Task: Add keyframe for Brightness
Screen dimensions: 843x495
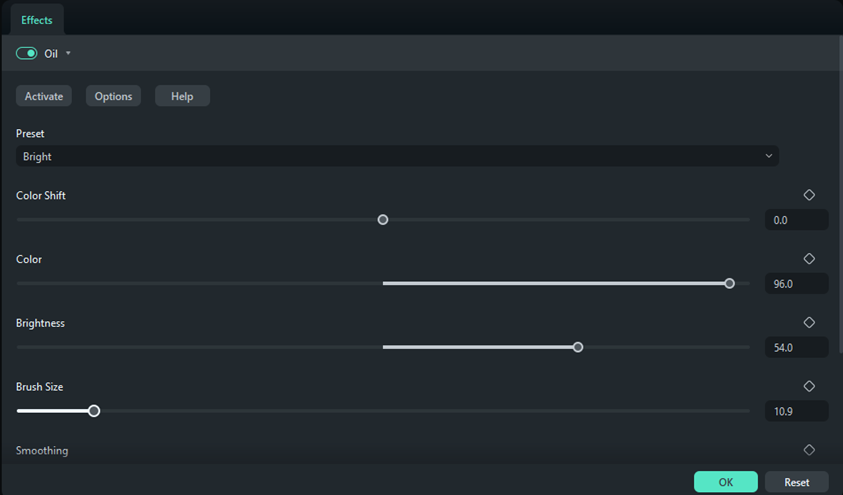Action: (809, 323)
